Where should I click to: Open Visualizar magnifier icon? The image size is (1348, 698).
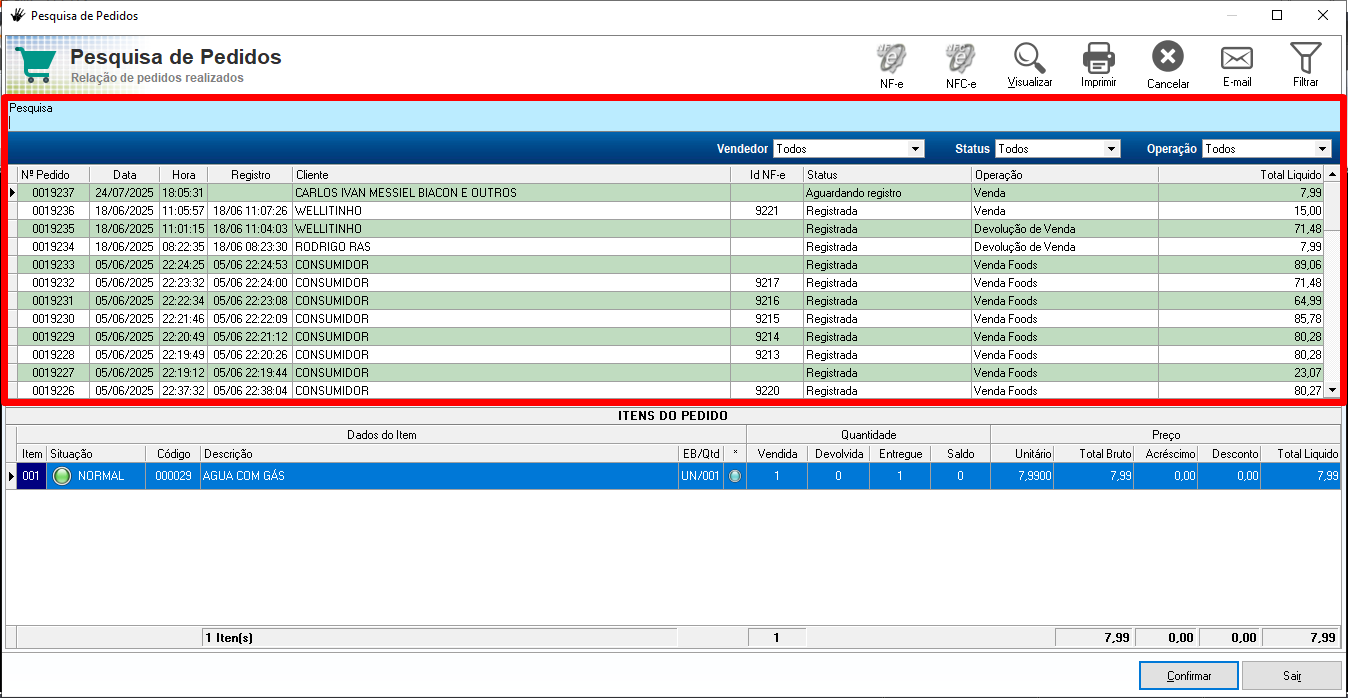(x=1029, y=58)
